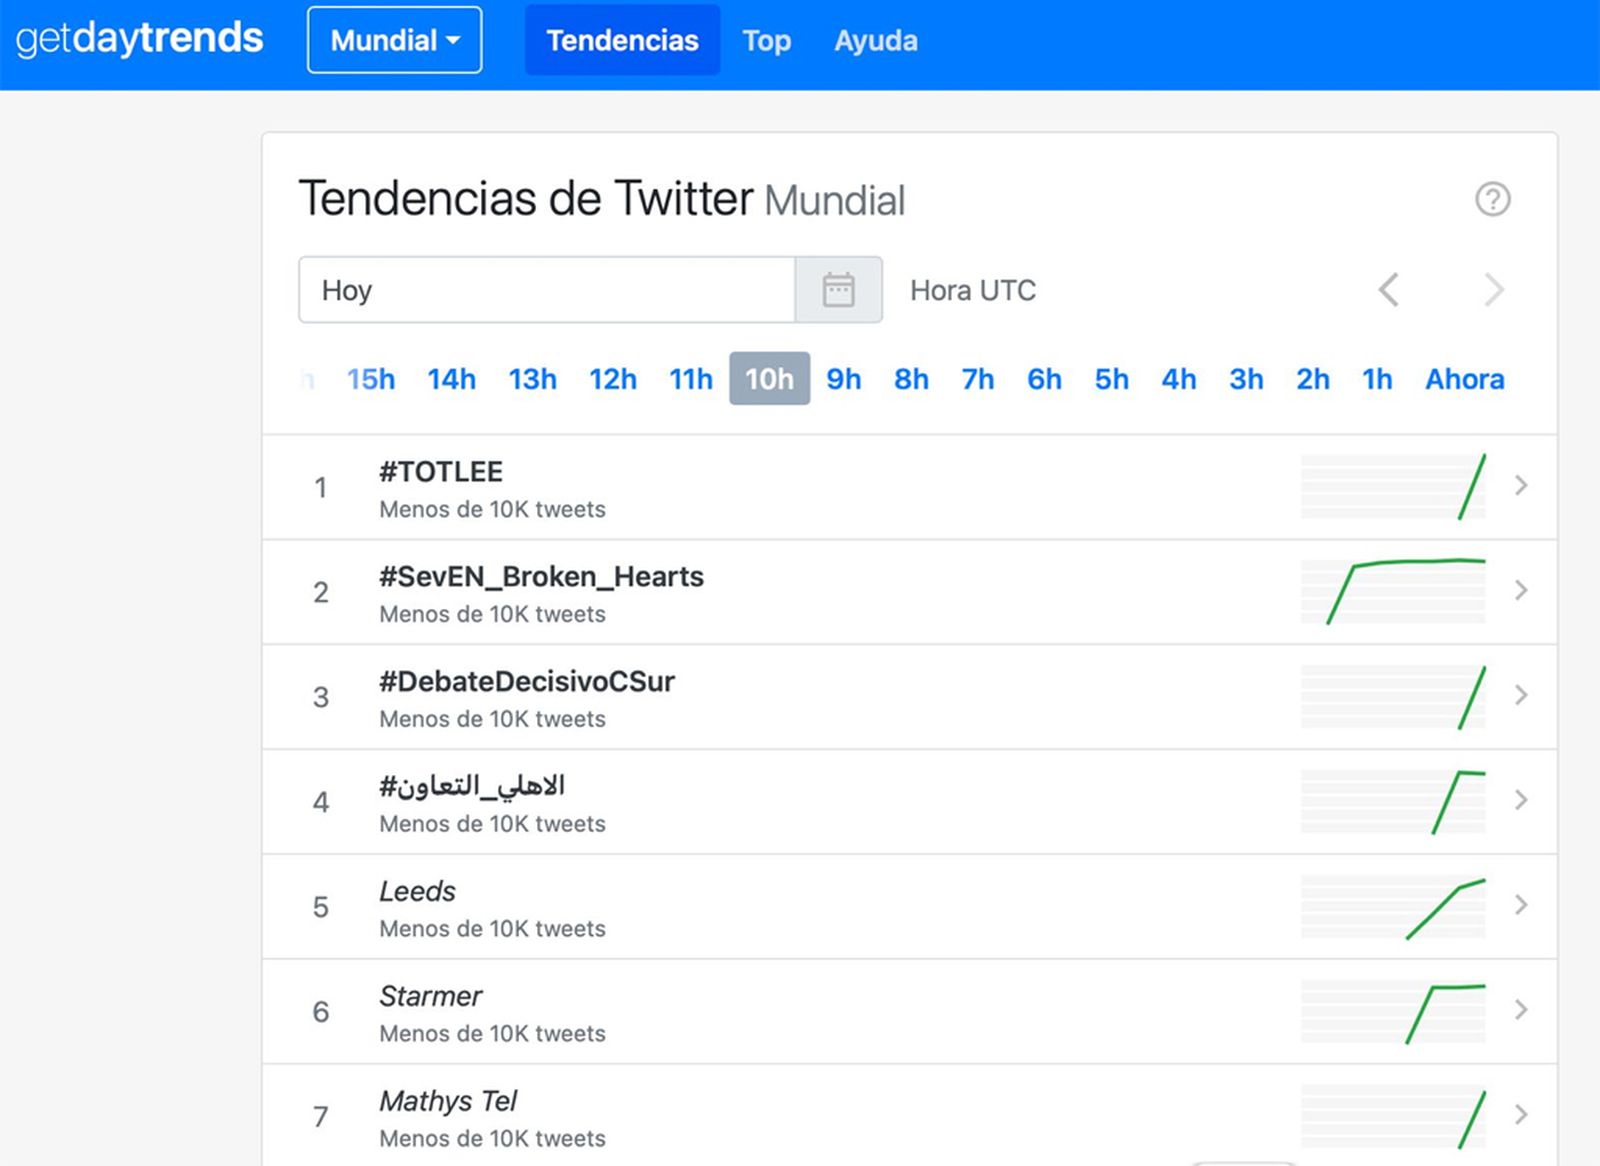Open the #TOTLEE trend
This screenshot has height=1166, width=1600.
click(x=441, y=471)
